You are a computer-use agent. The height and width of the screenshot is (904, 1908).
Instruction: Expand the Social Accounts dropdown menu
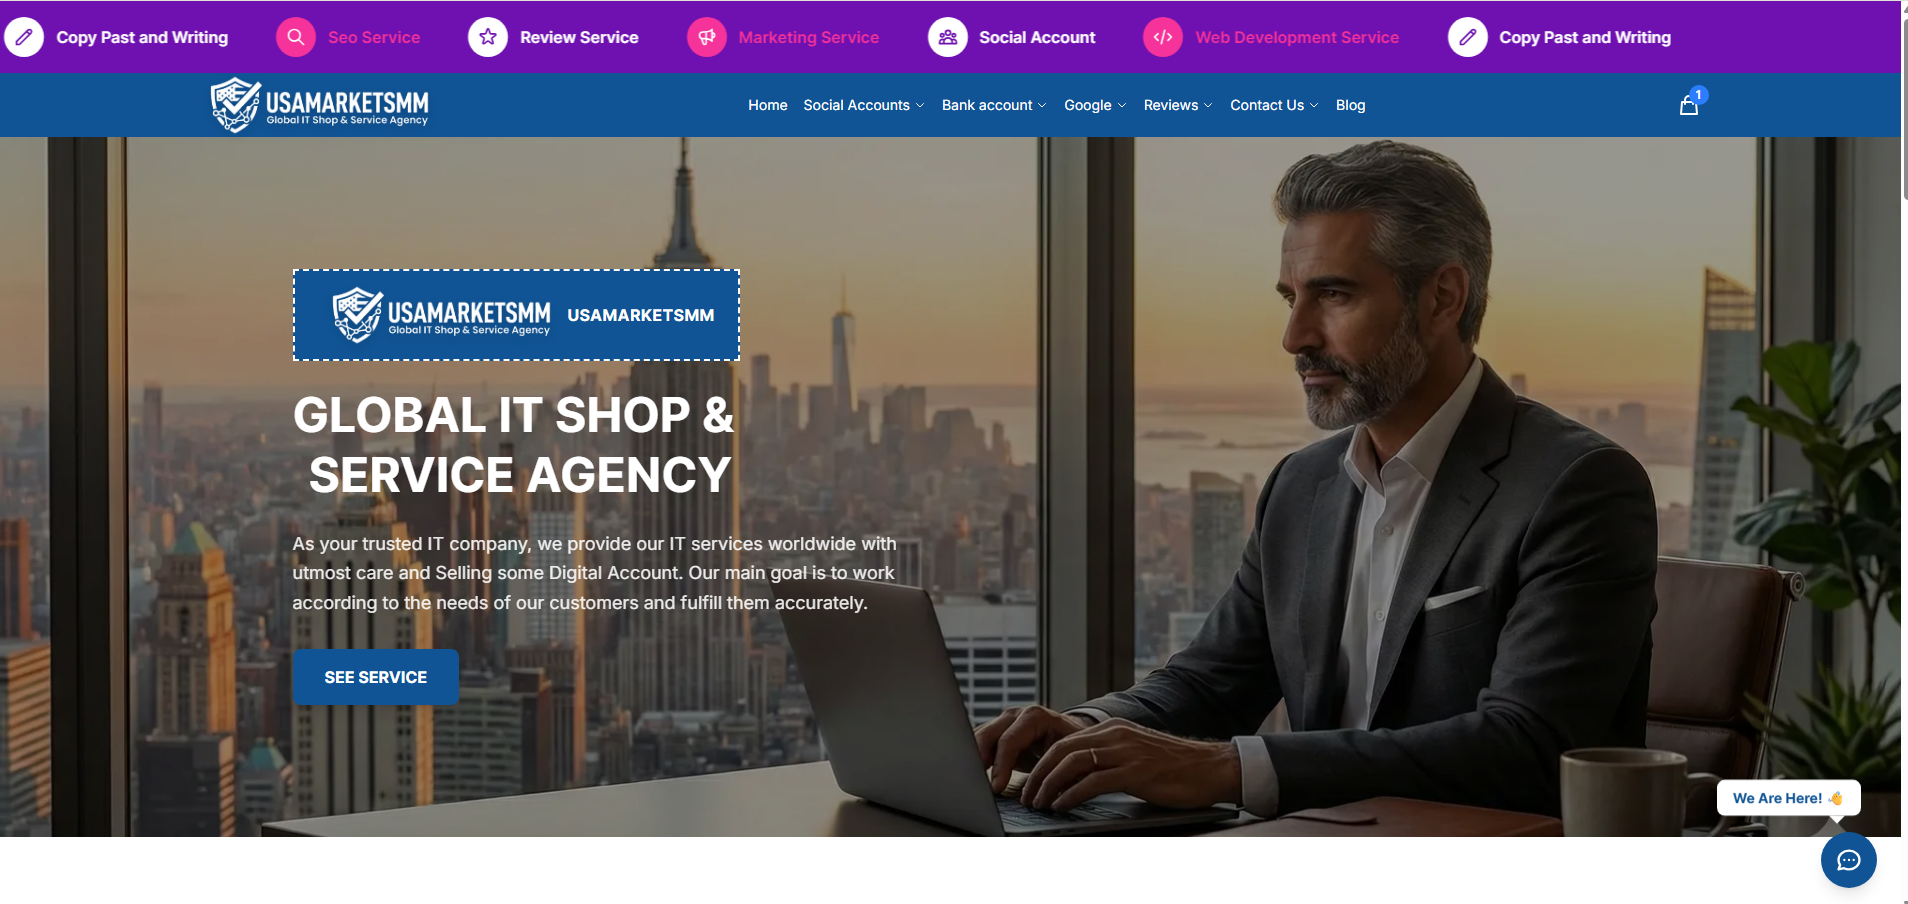[x=863, y=105]
